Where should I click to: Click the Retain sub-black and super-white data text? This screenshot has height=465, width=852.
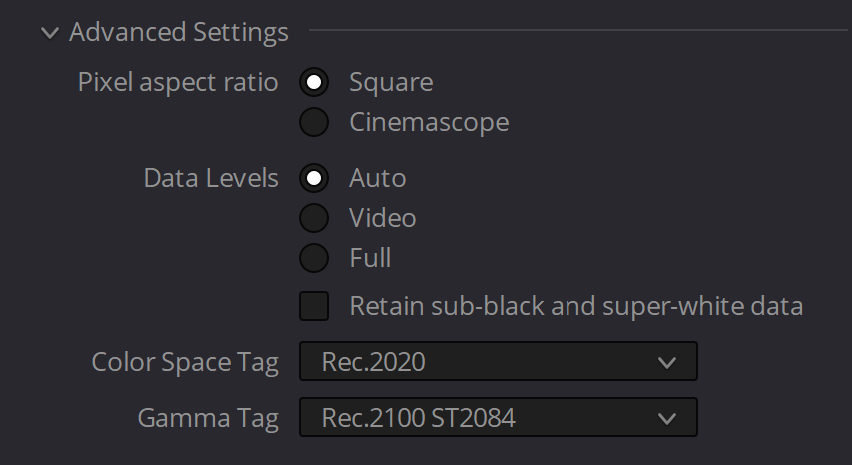(x=576, y=306)
